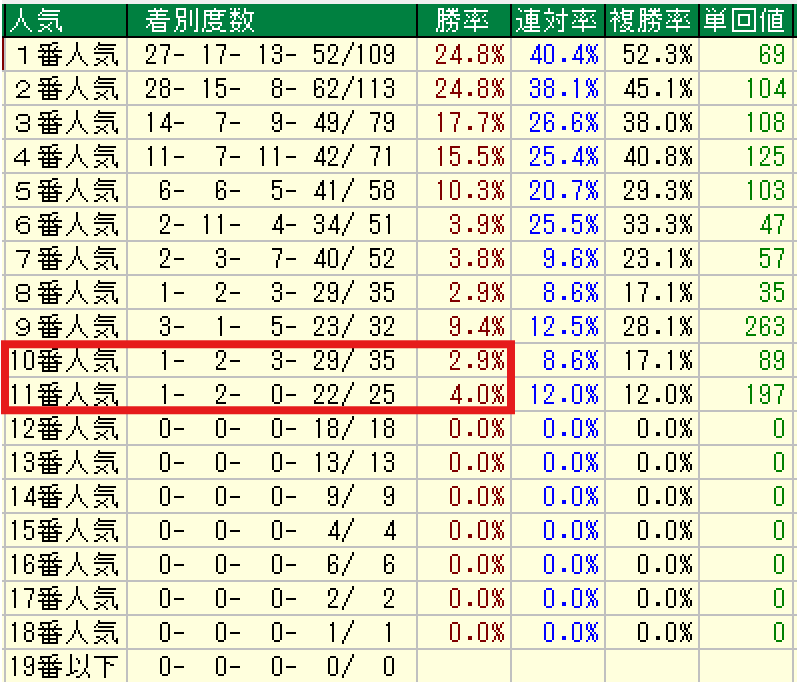Viewport: 797px width, 682px height.
Task: Click the 複勝率 column header
Action: pos(652,21)
